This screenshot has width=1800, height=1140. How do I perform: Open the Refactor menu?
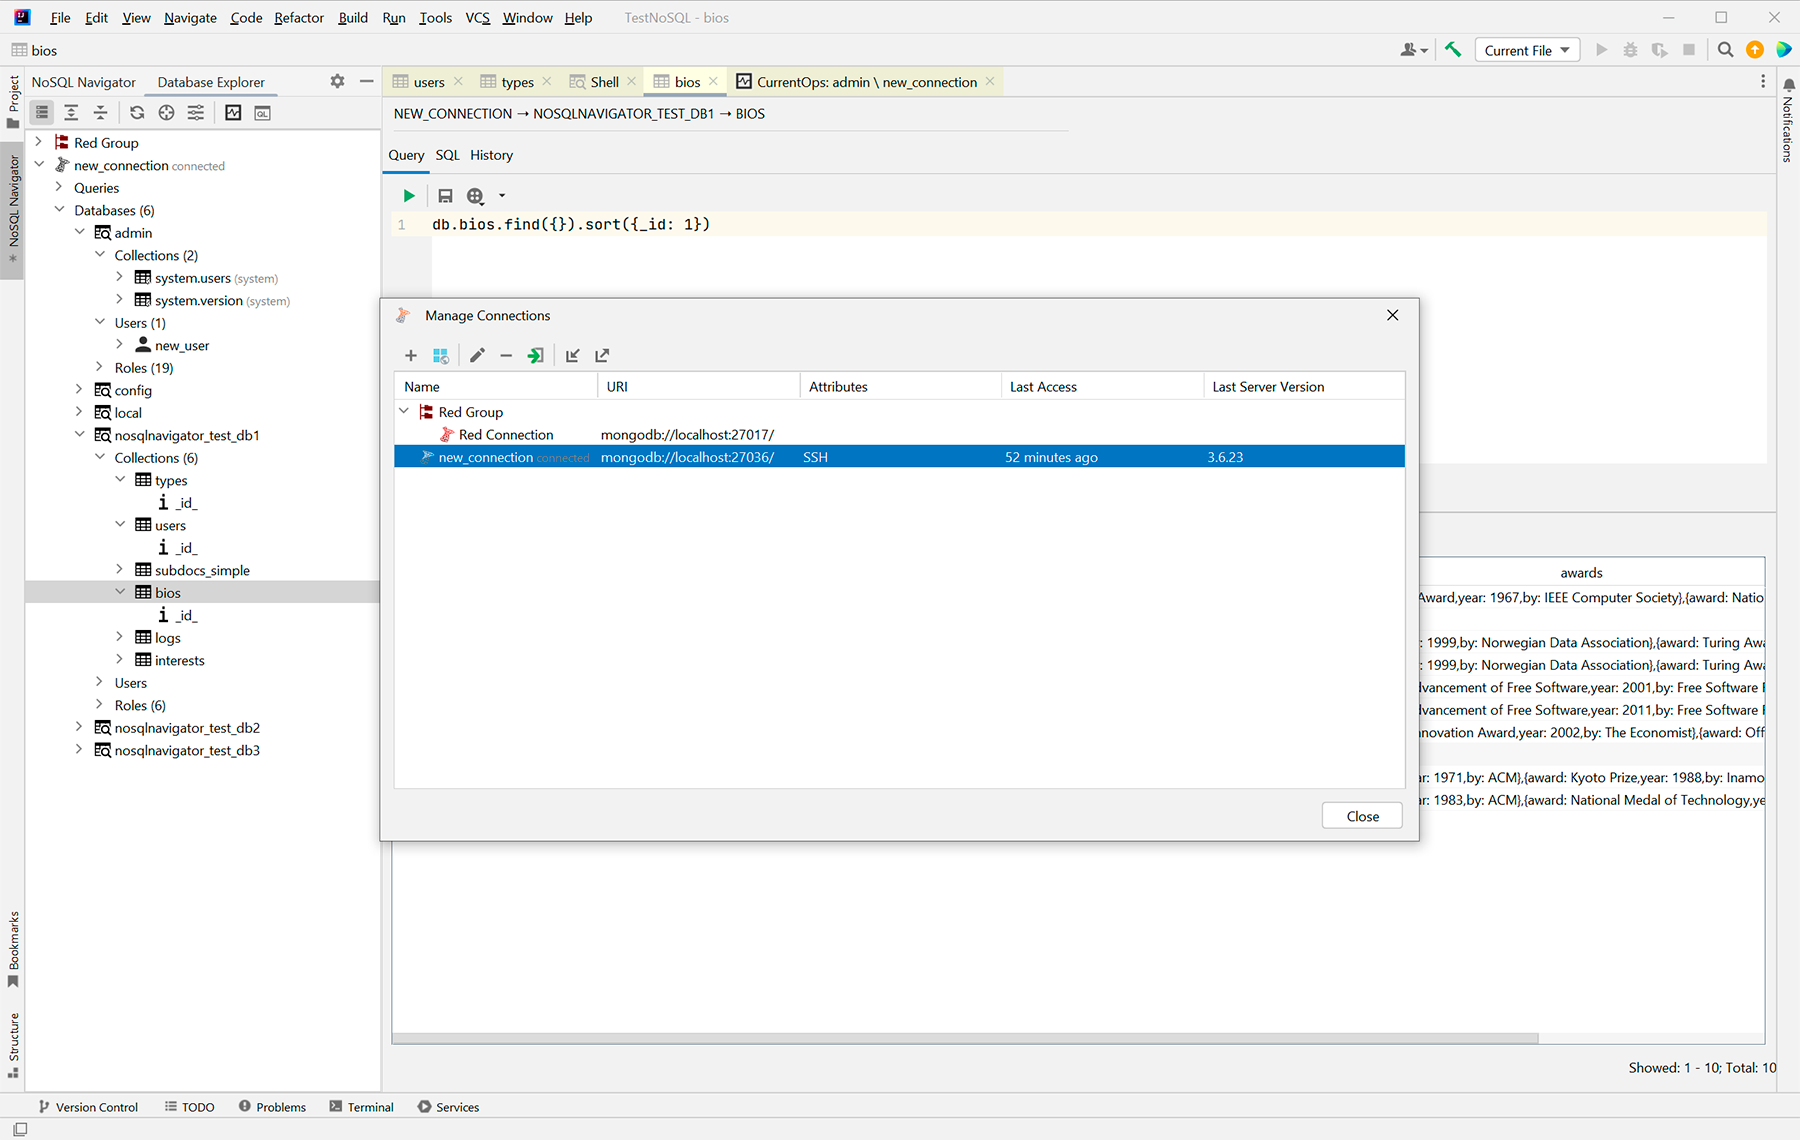point(299,18)
